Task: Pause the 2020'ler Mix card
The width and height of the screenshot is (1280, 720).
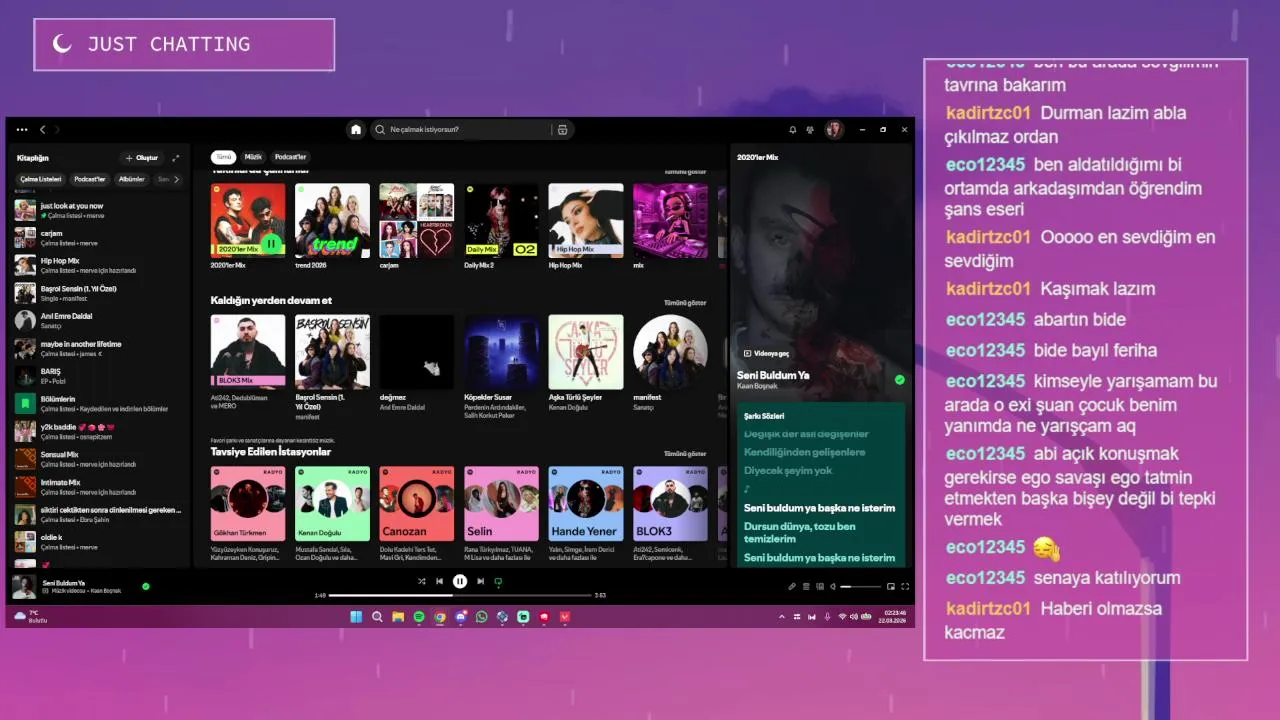Action: point(271,244)
